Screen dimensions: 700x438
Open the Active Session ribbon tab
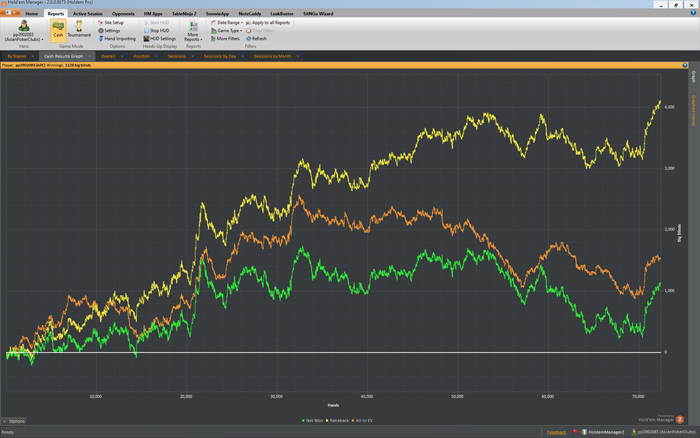click(88, 14)
